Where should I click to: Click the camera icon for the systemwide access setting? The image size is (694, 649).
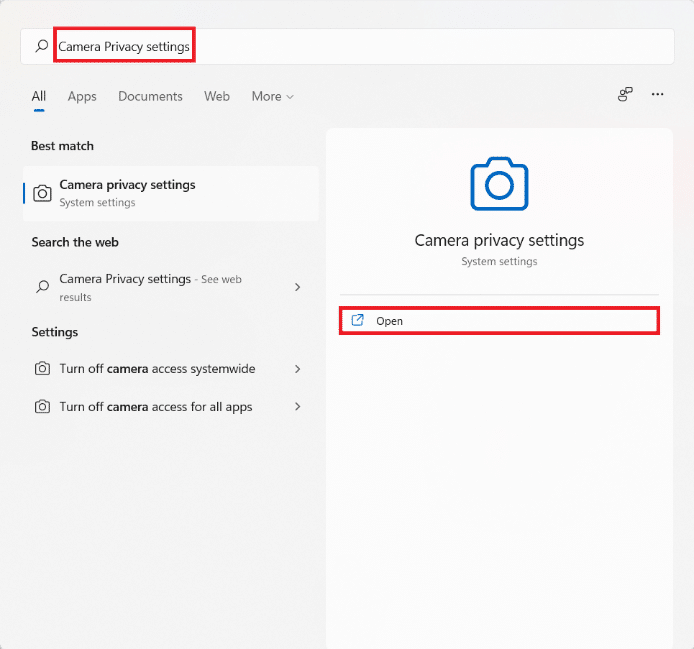[42, 369]
